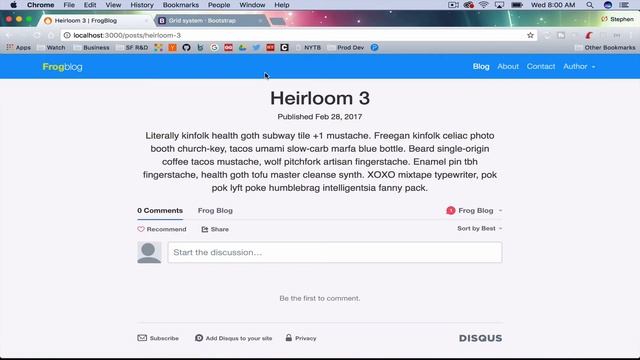This screenshot has width=640, height=360.
Task: Open the Contact nav link
Action: click(541, 67)
